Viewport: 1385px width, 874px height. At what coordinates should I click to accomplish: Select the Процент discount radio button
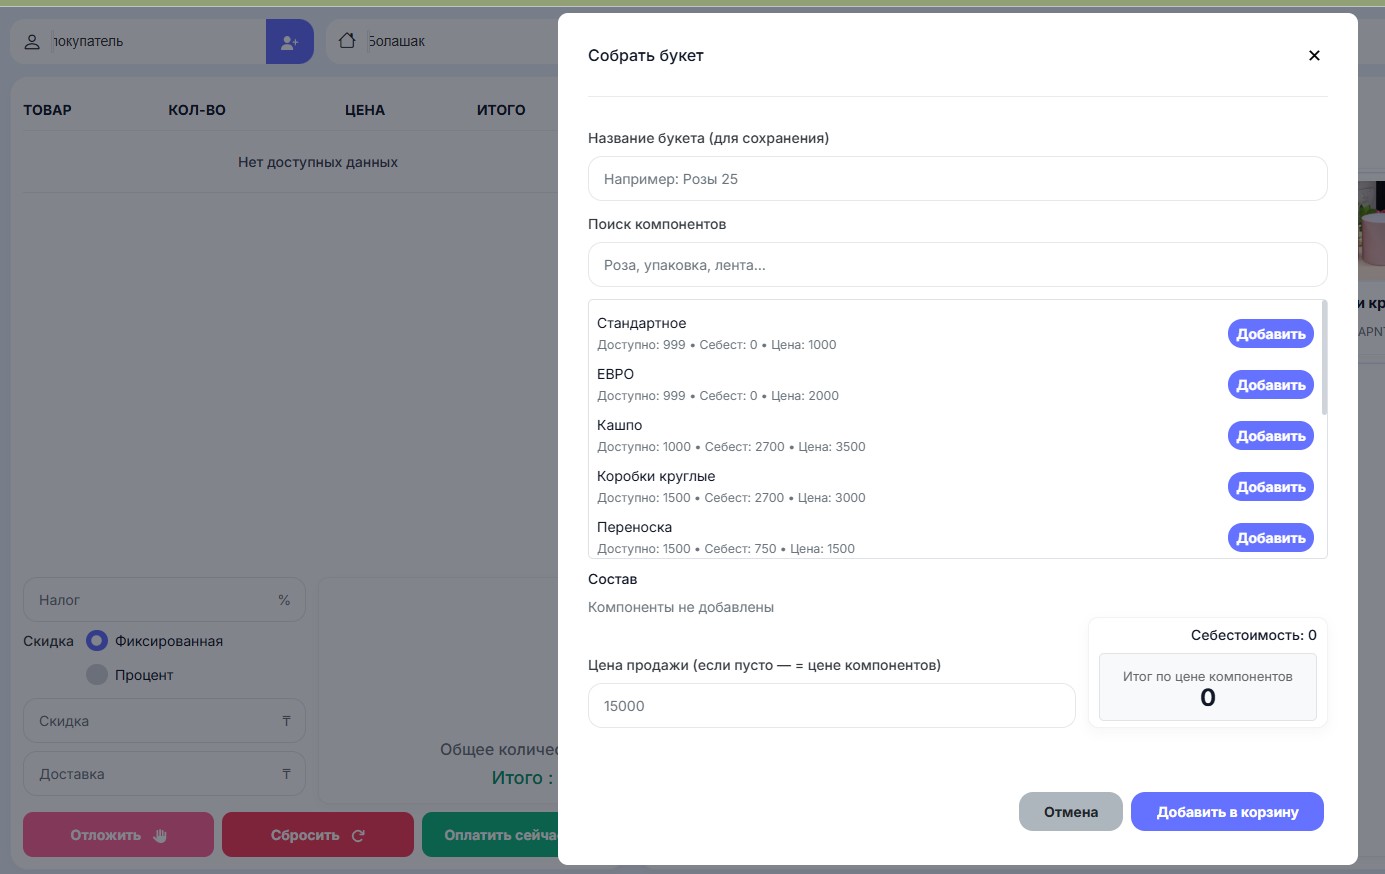click(x=97, y=675)
